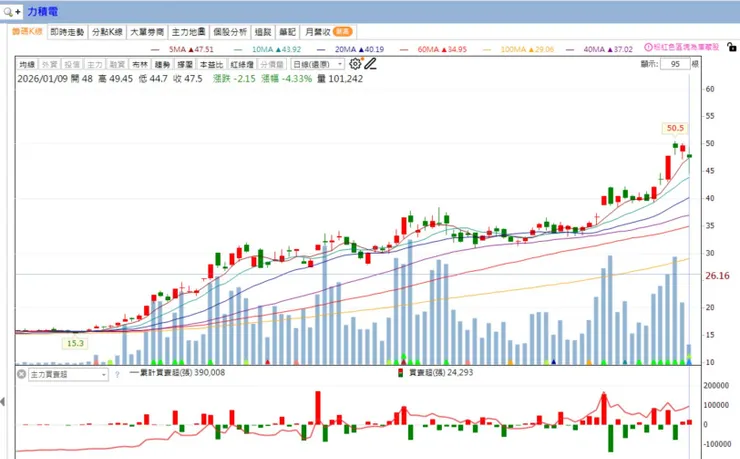Close the 主力買賣超 indicator panel

(x=21, y=374)
